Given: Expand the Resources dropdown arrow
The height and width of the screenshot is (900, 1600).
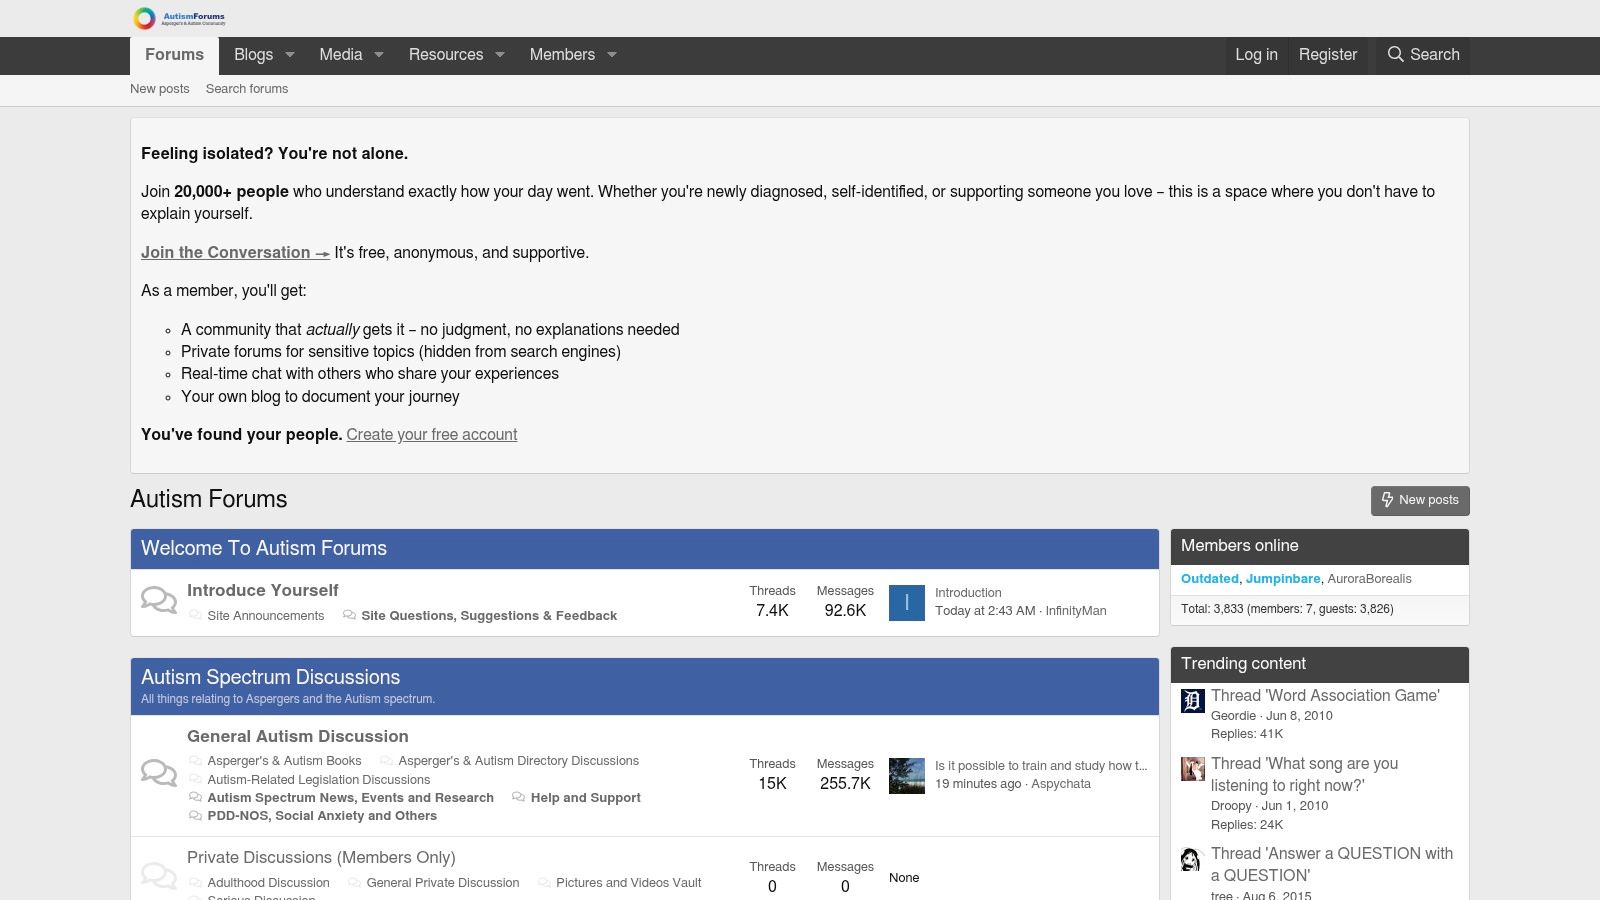Looking at the screenshot, I should (500, 55).
